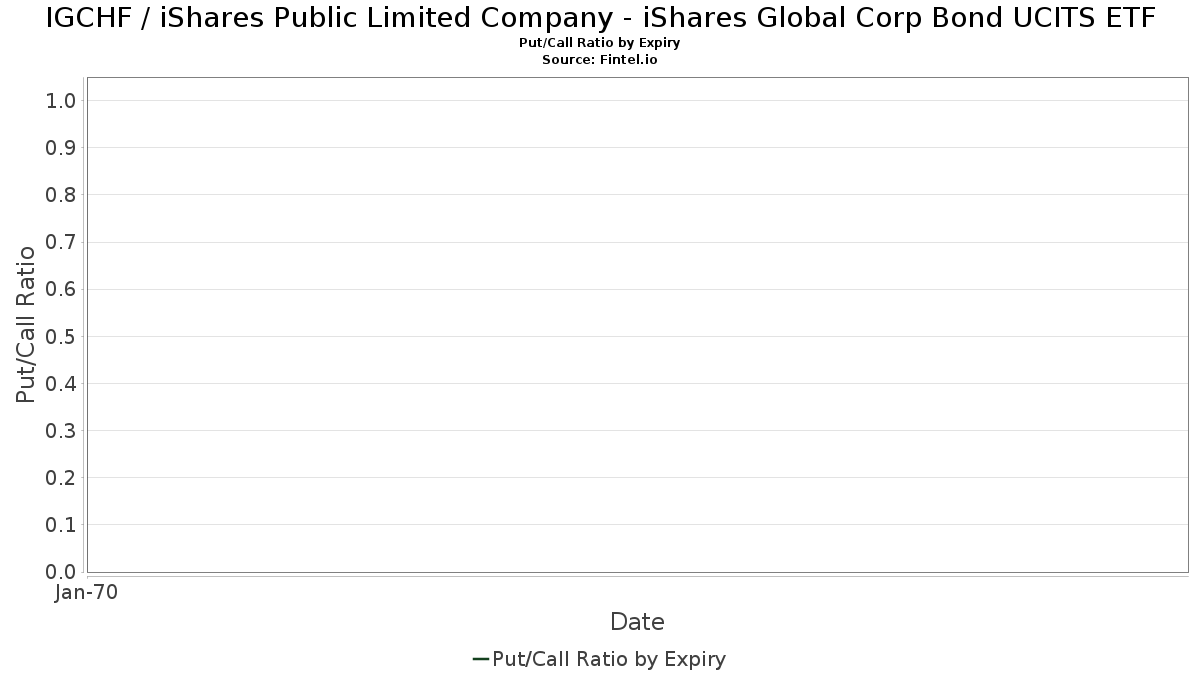The image size is (1200, 675).
Task: Click the 0.5 y-axis tick label
Action: pos(61,336)
